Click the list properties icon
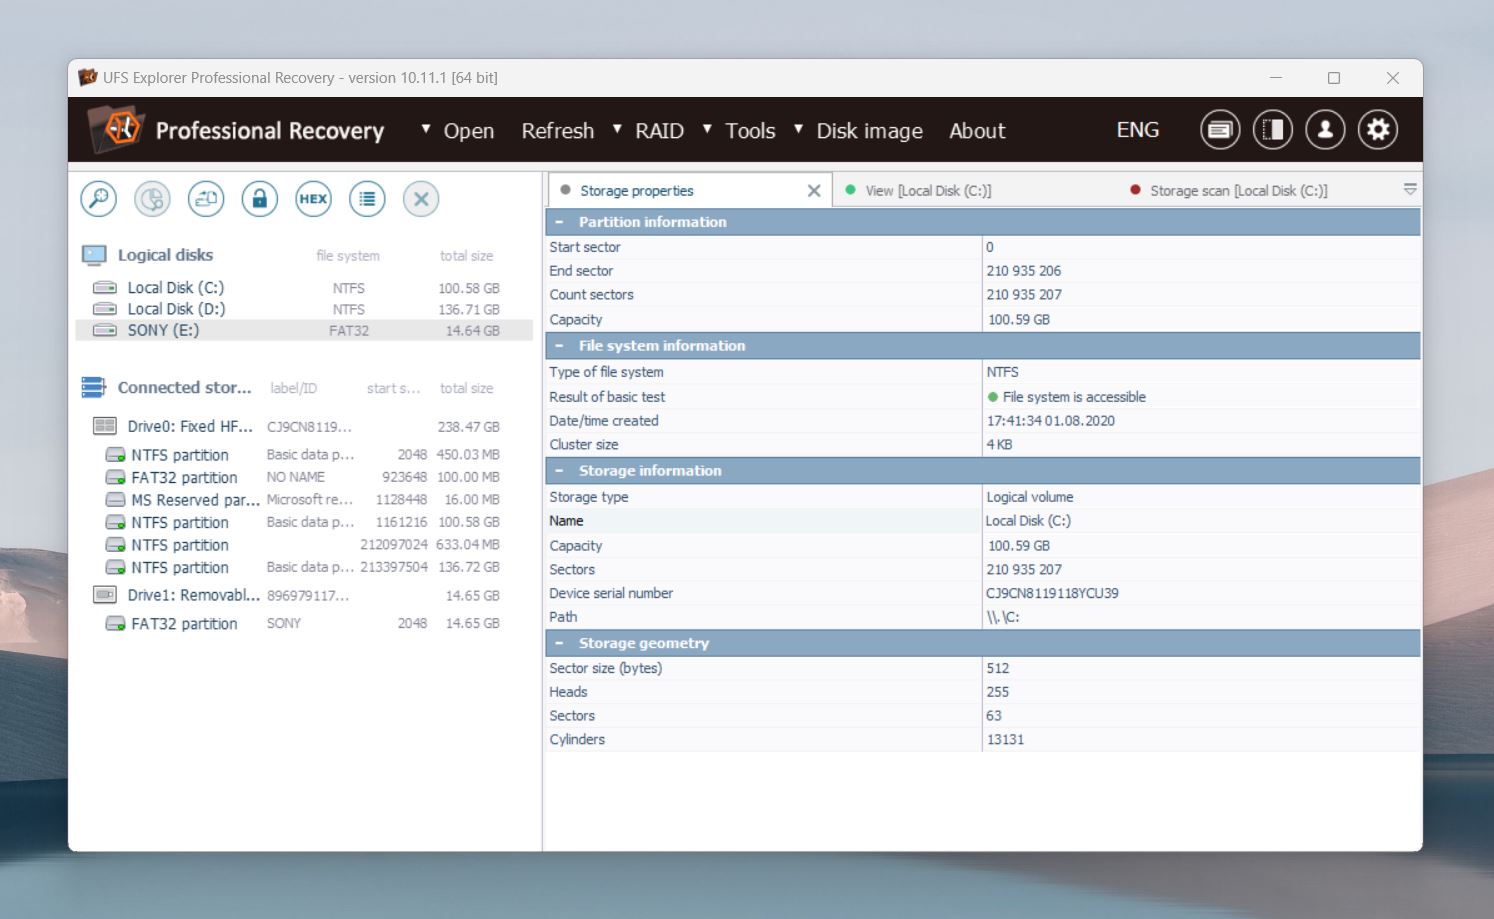Viewport: 1494px width, 919px height. [367, 199]
